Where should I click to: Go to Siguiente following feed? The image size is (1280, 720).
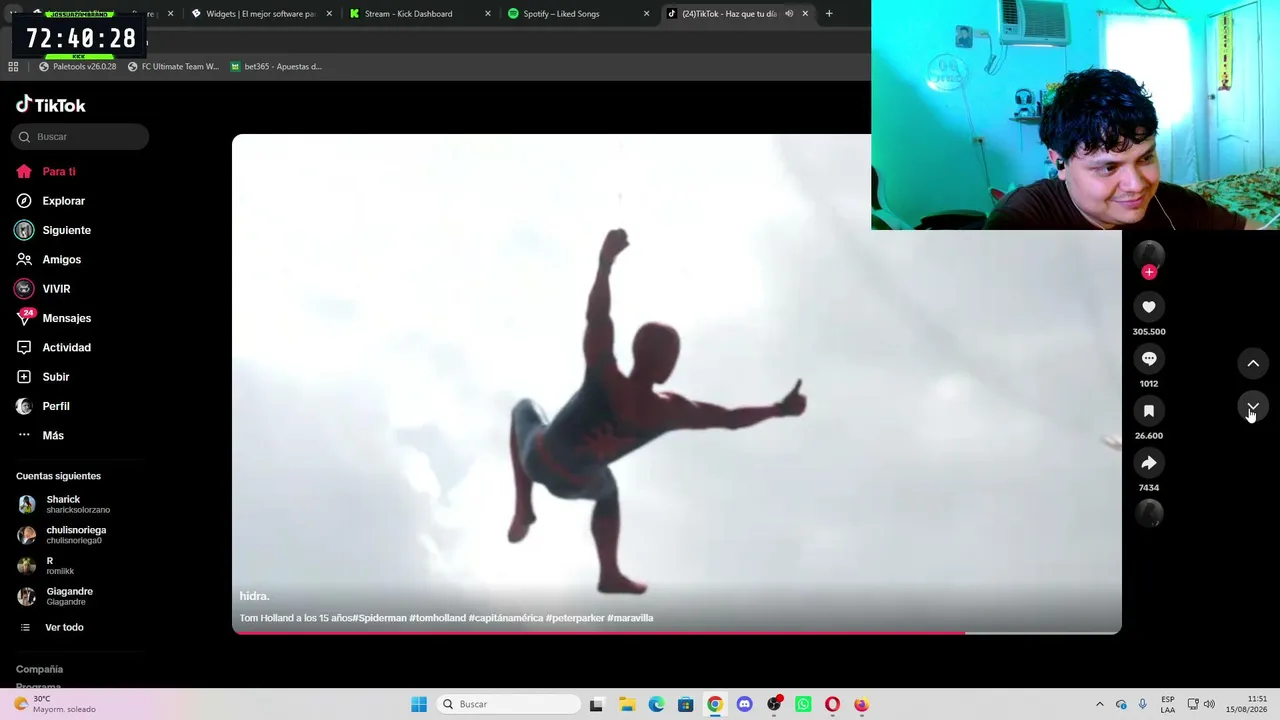tap(53, 230)
